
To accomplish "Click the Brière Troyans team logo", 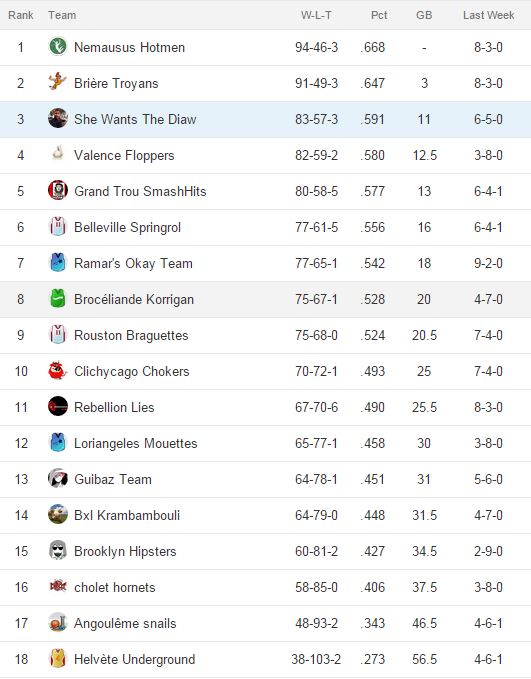I will pyautogui.click(x=58, y=82).
